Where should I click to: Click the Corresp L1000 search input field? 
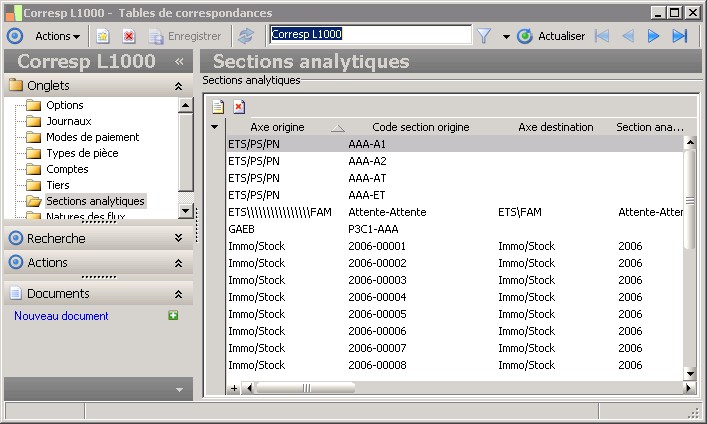point(370,34)
